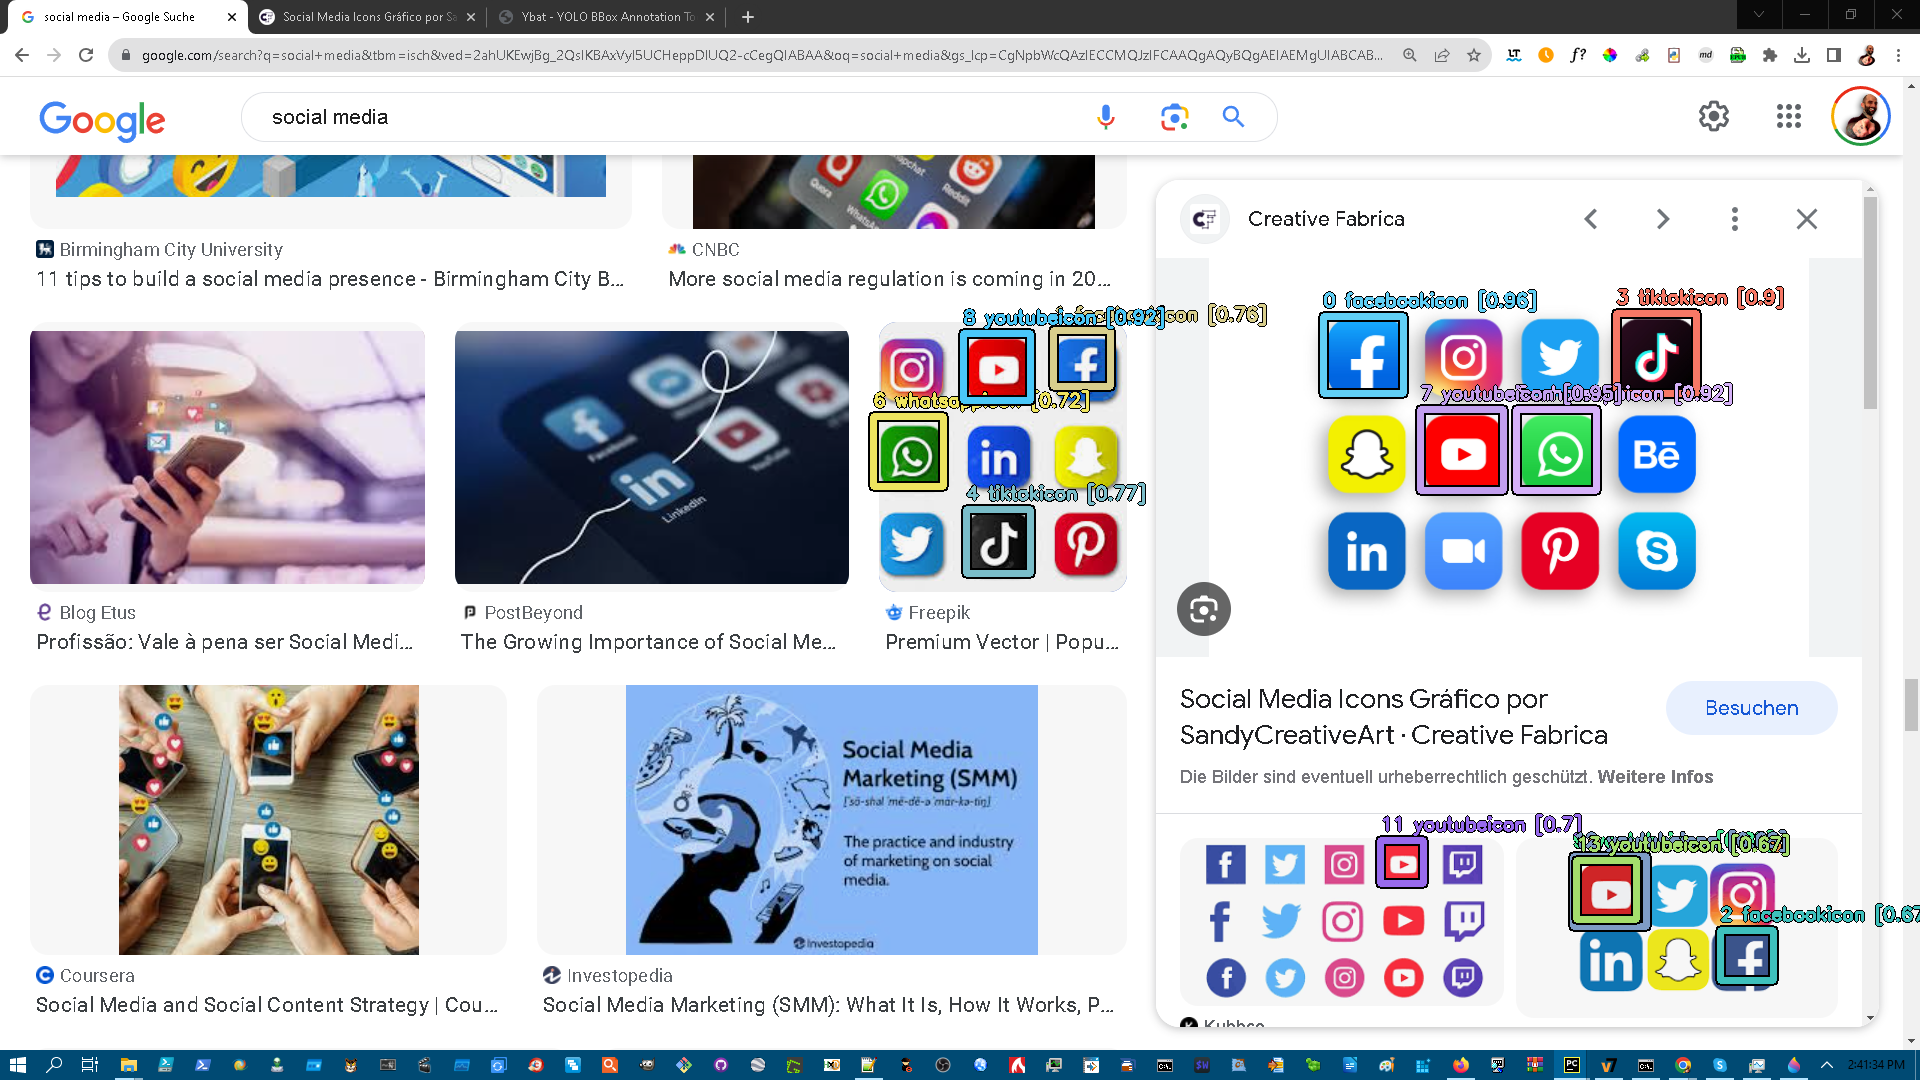Open File Explorer from the taskbar
1920x1080 pixels.
128,1065
